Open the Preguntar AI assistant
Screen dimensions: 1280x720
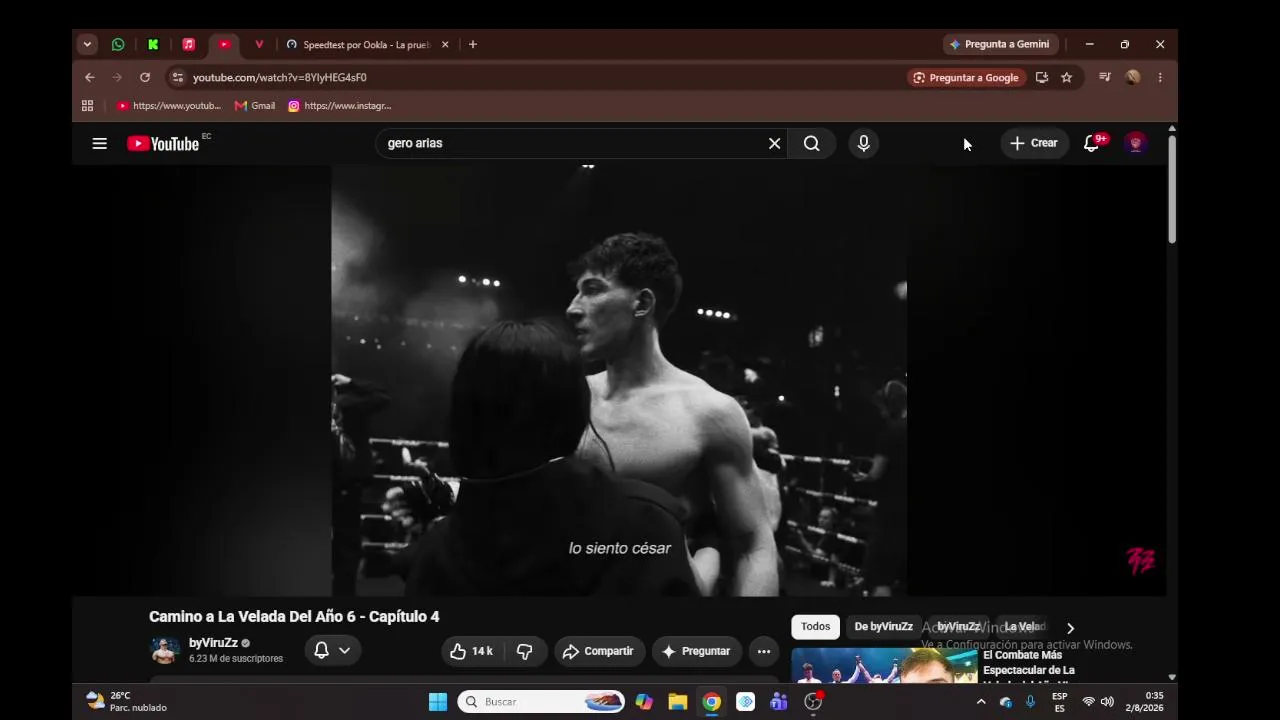pos(696,651)
